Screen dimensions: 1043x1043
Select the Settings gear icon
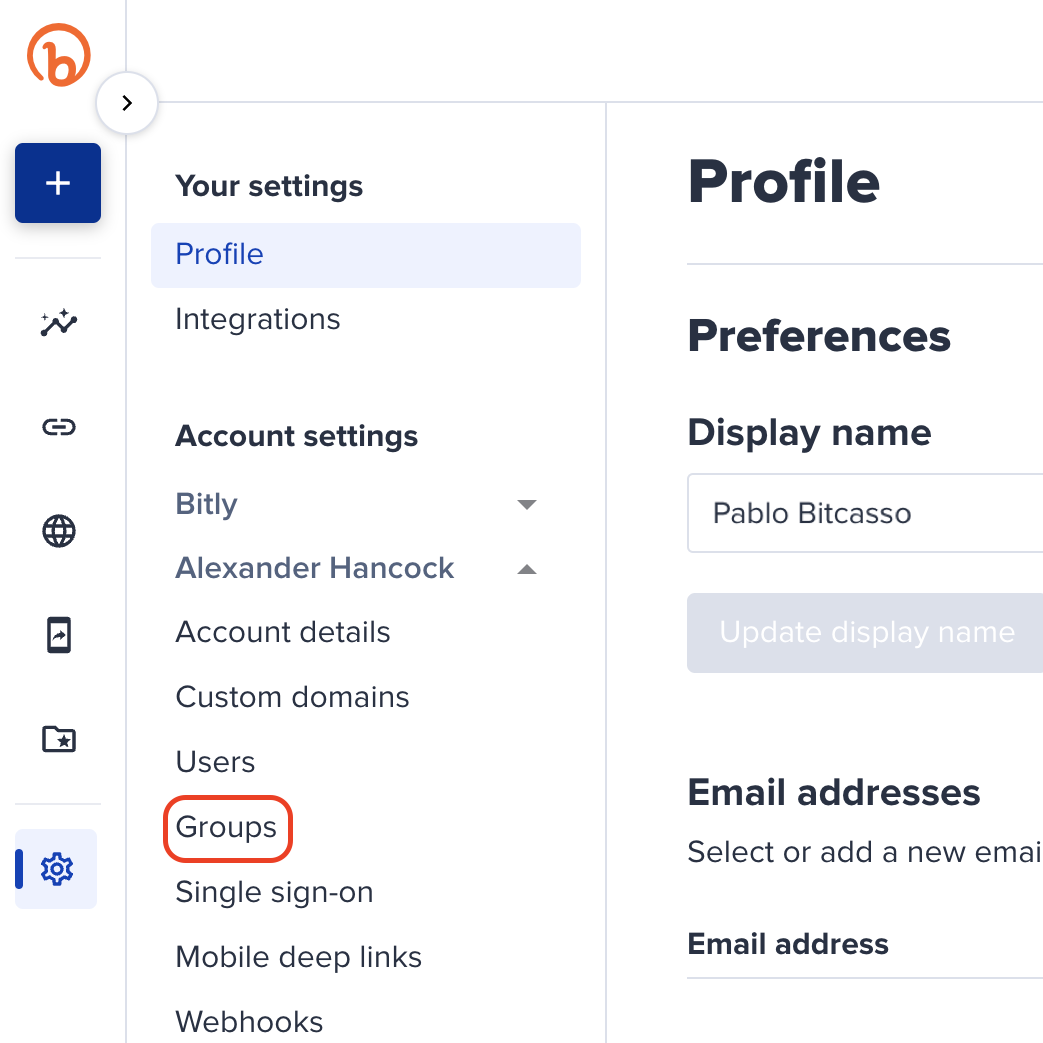coord(57,869)
